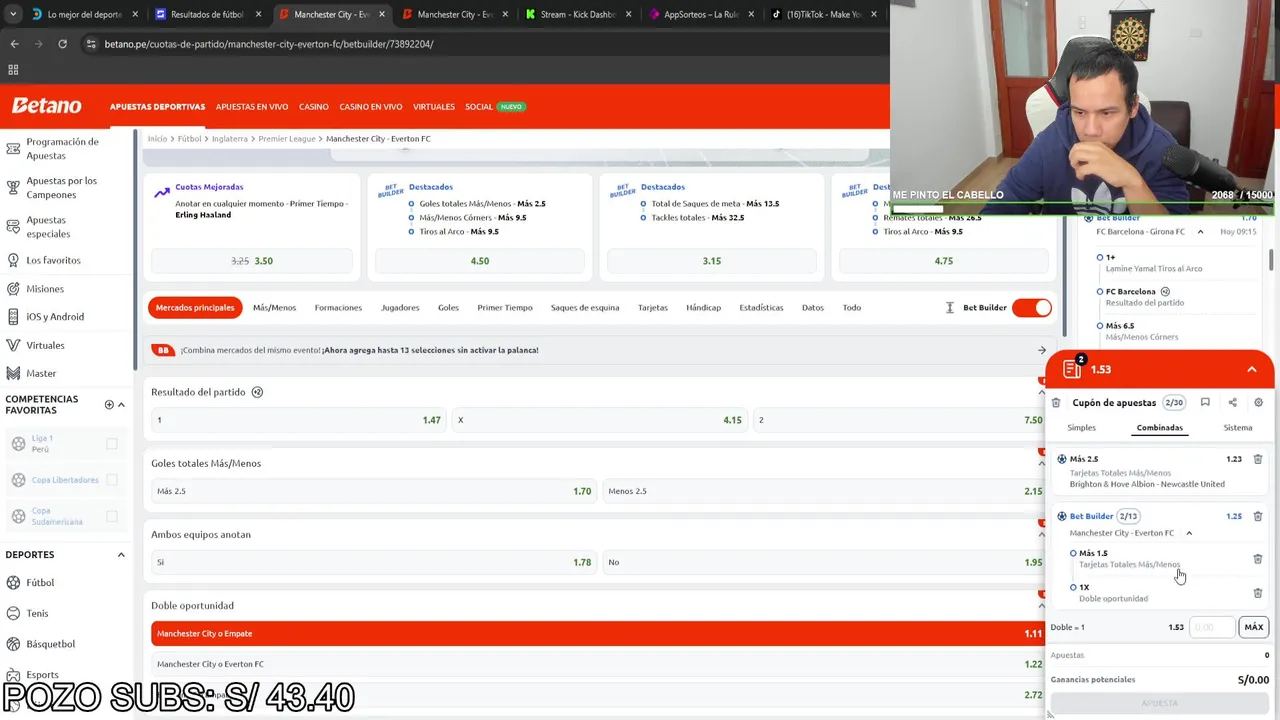Open the tab search dropdown arrow

pos(14,14)
